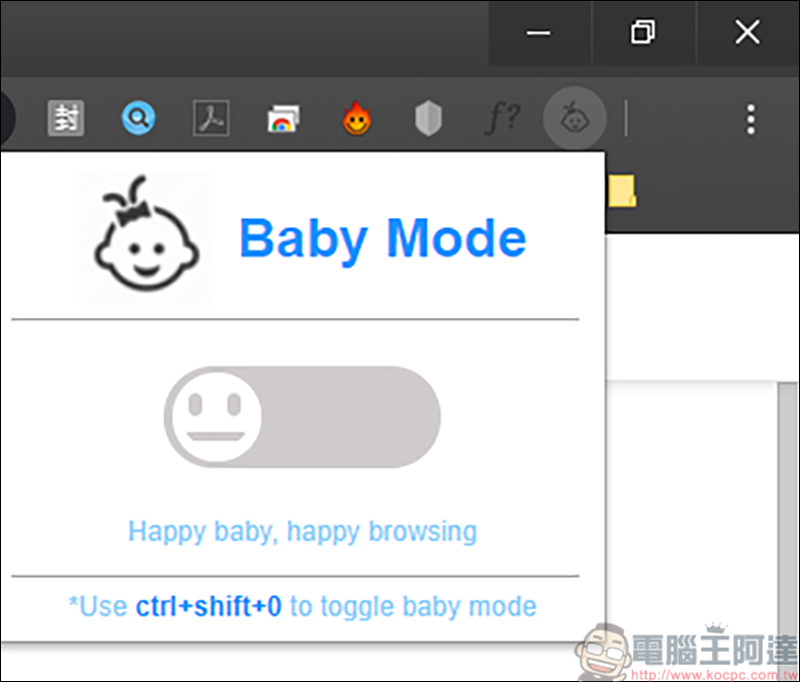Click the baby face logo in the popup
This screenshot has height=682, width=800.
146,238
